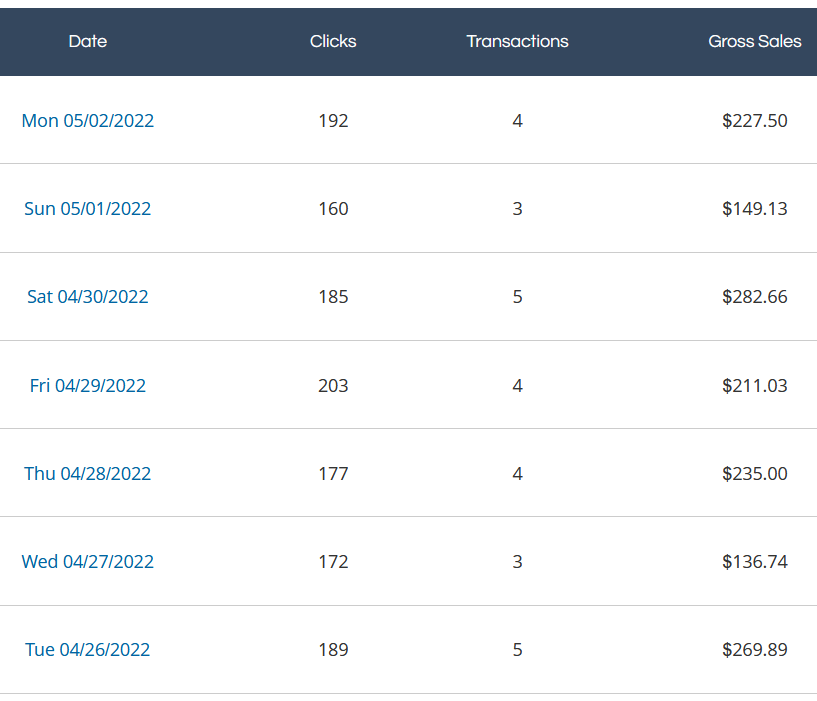The width and height of the screenshot is (817, 701).
Task: Open the Thu 04/28/2022 date link
Action: click(x=88, y=473)
